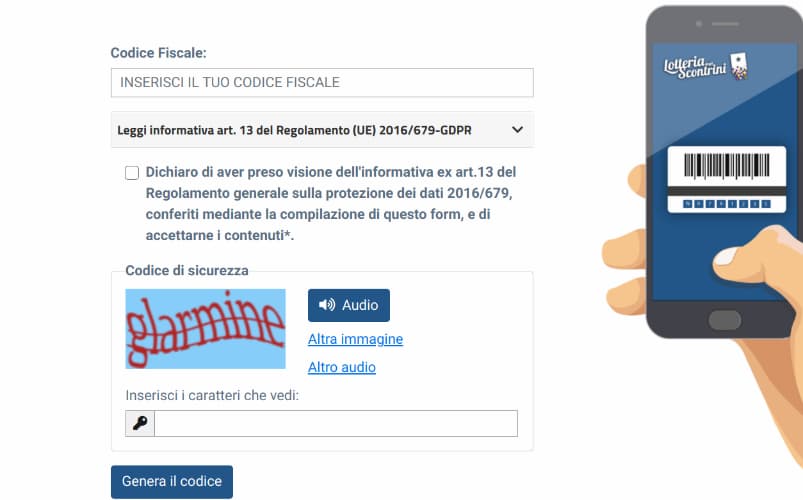Click the glarmine captcha image
This screenshot has height=500, width=803.
[205, 329]
